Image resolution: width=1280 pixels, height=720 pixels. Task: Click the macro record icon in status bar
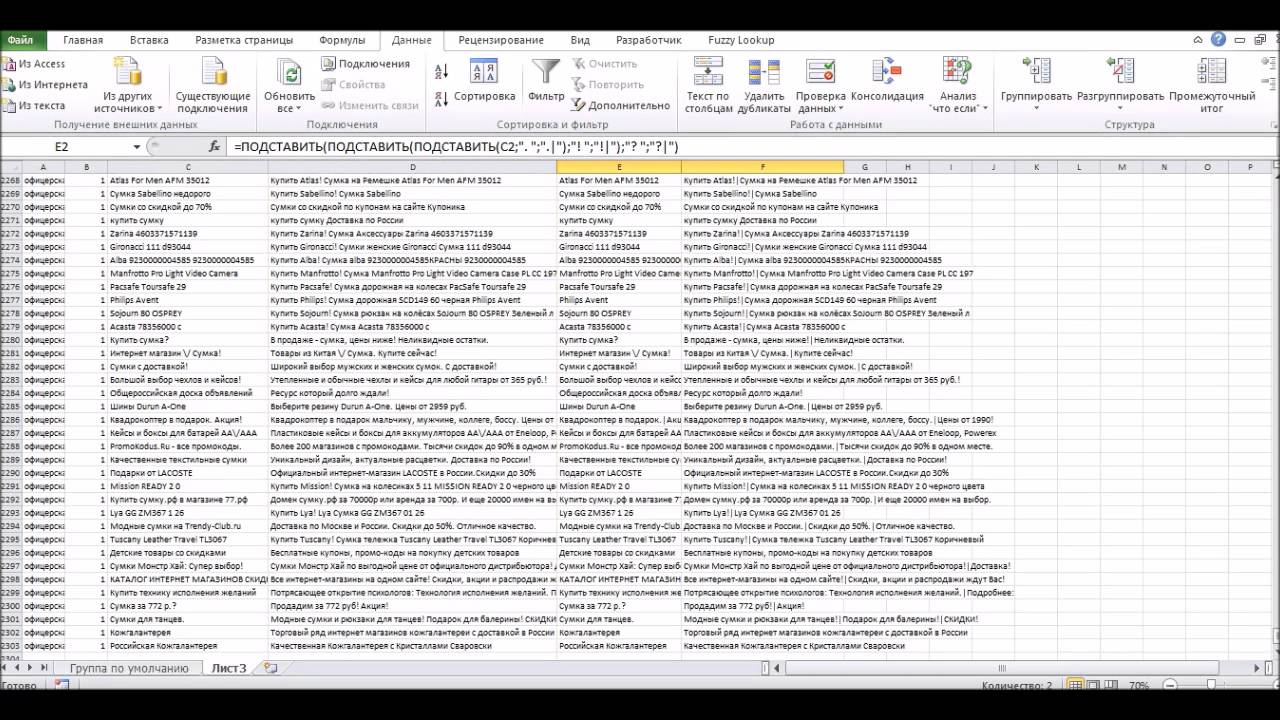[x=62, y=685]
